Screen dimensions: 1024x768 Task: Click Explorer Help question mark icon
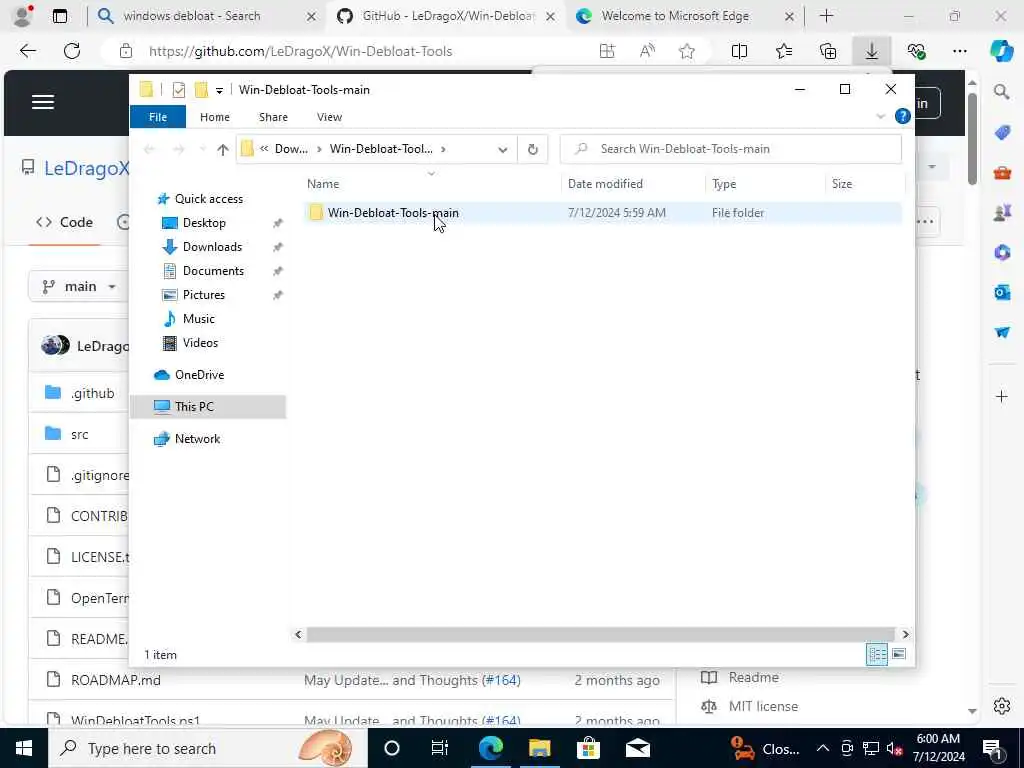903,116
